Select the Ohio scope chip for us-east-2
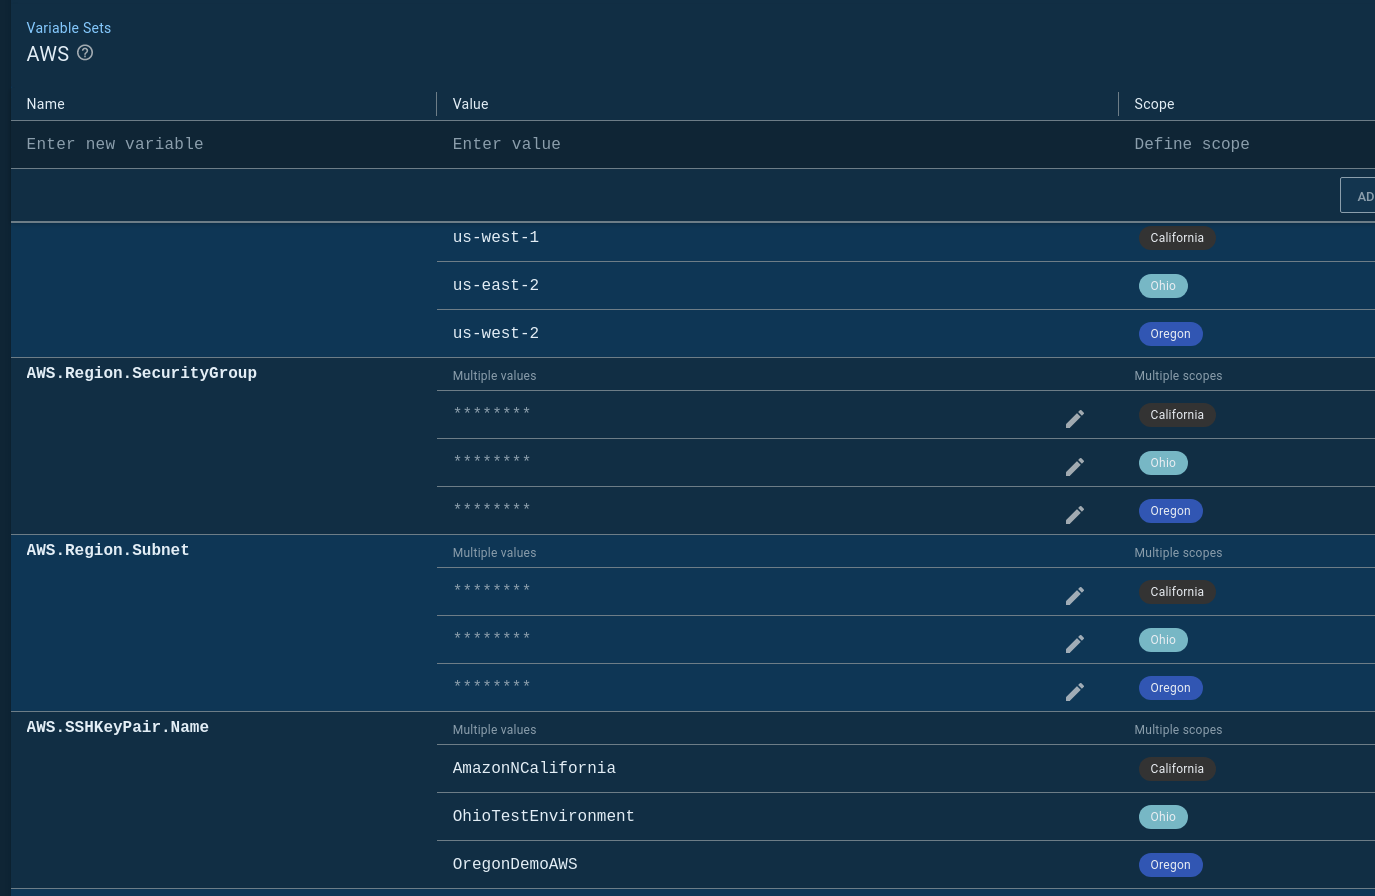The image size is (1375, 896). (x=1162, y=286)
